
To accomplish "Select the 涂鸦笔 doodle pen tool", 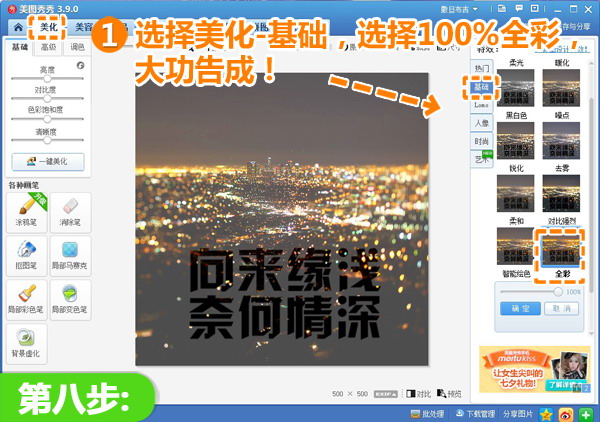I will pyautogui.click(x=27, y=213).
